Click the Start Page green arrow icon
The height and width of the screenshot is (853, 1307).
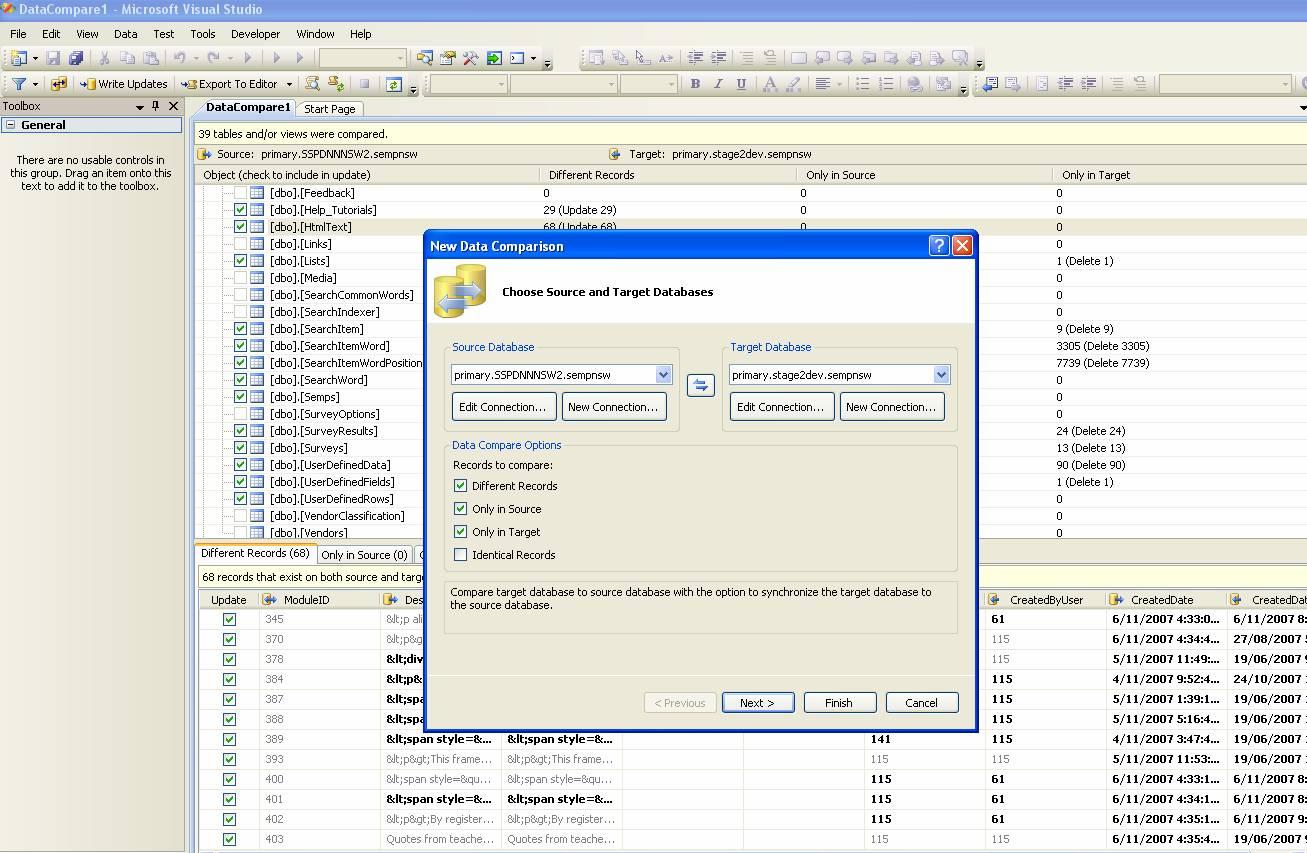tap(494, 58)
